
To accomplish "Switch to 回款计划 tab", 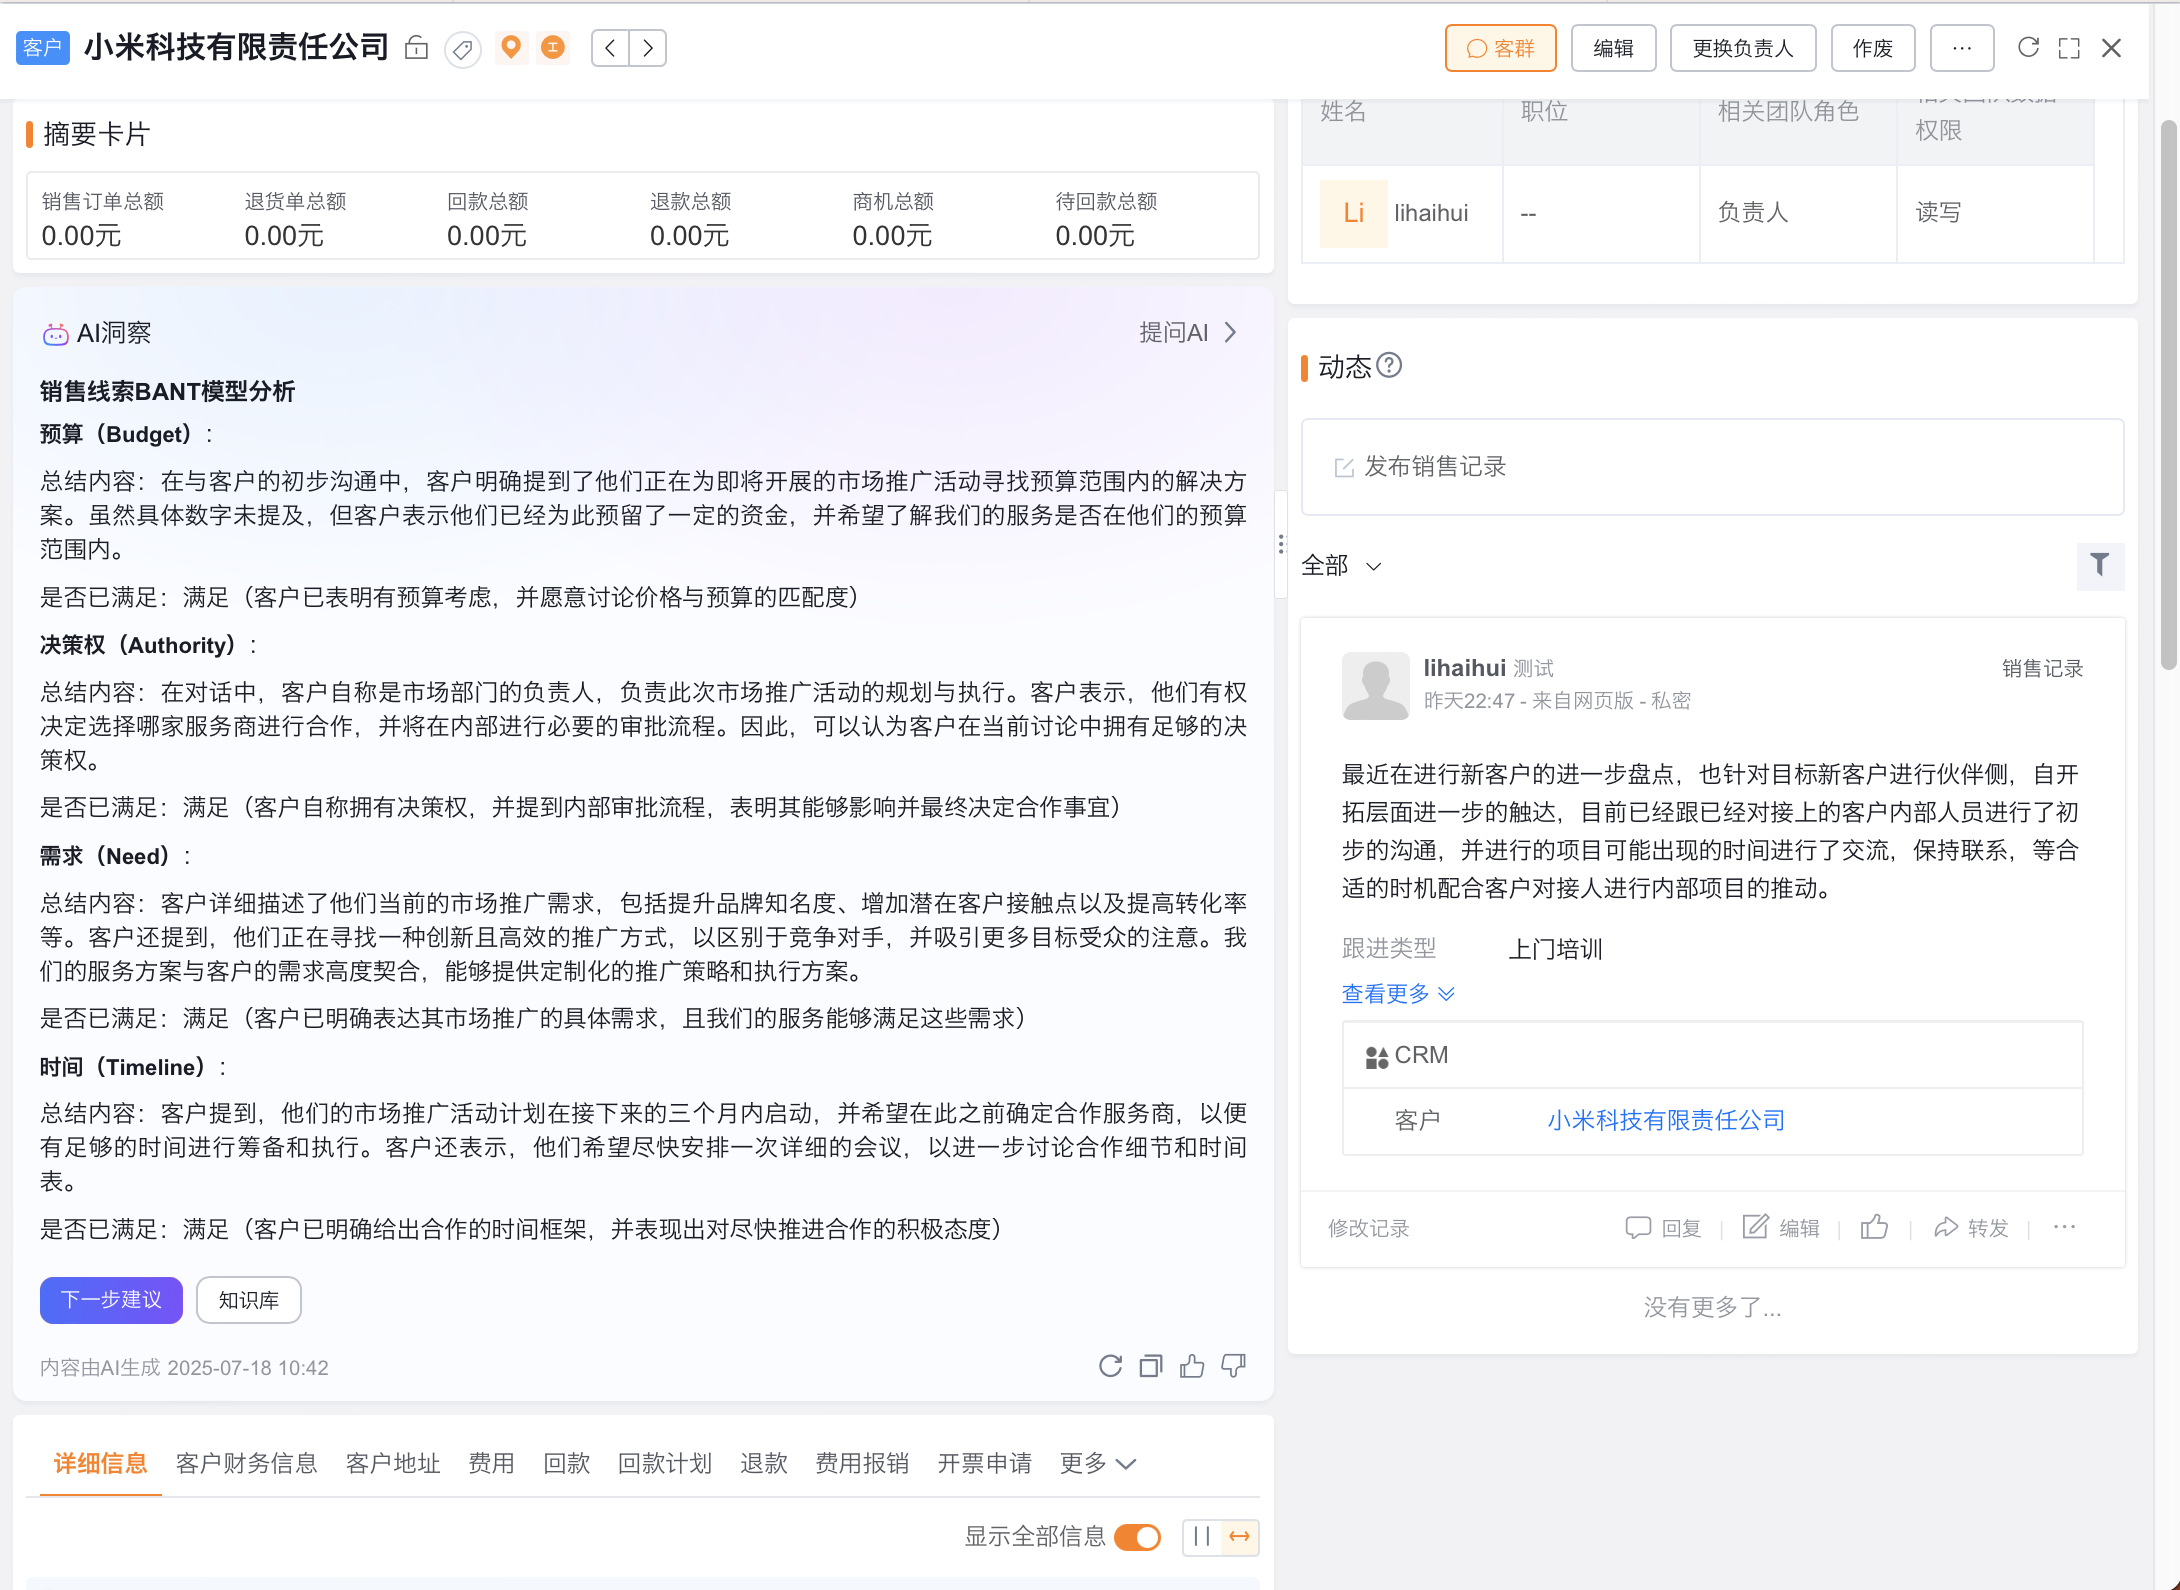I will coord(664,1464).
